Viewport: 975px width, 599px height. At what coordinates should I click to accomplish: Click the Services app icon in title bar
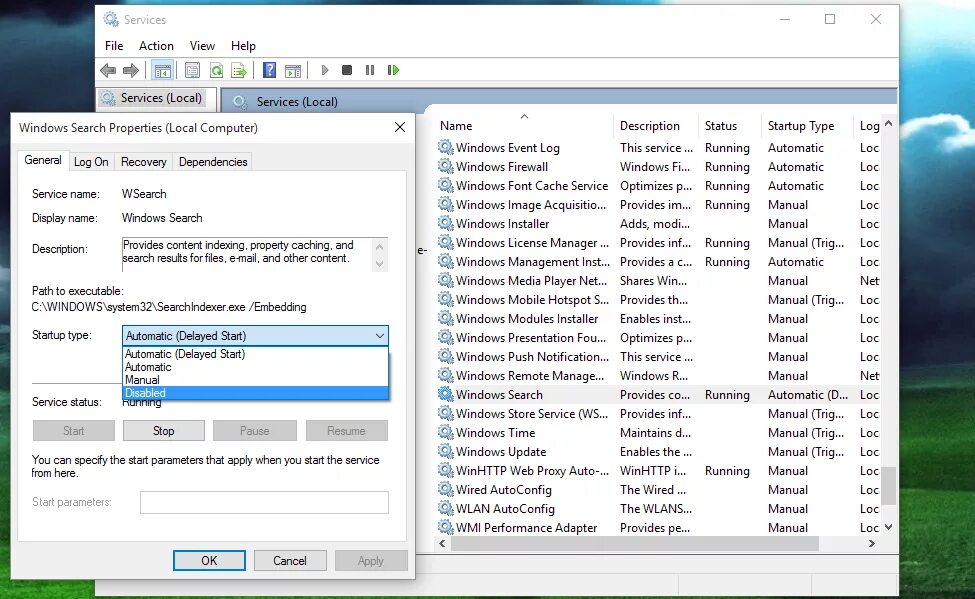111,19
